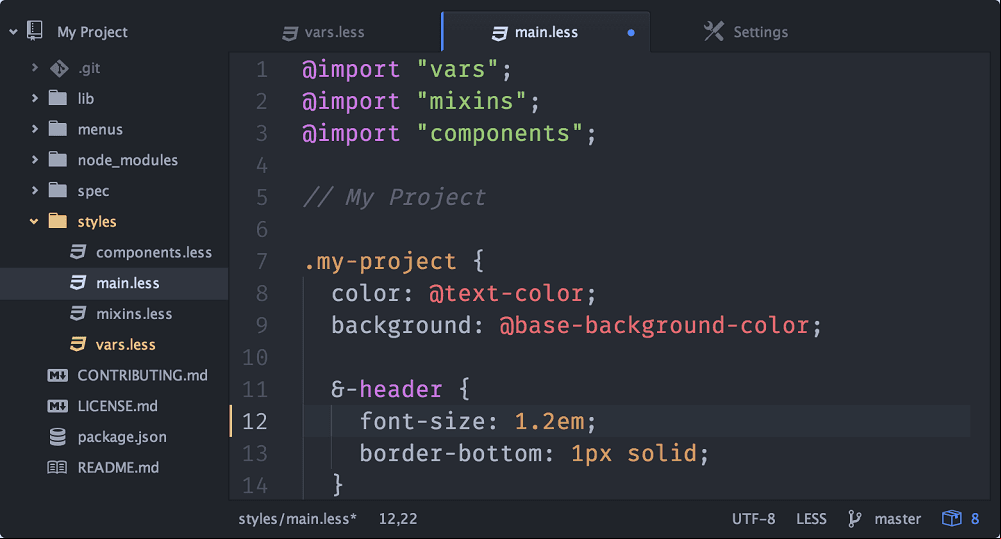Open package.json file
Screen dimensions: 1001x539
click(122, 437)
